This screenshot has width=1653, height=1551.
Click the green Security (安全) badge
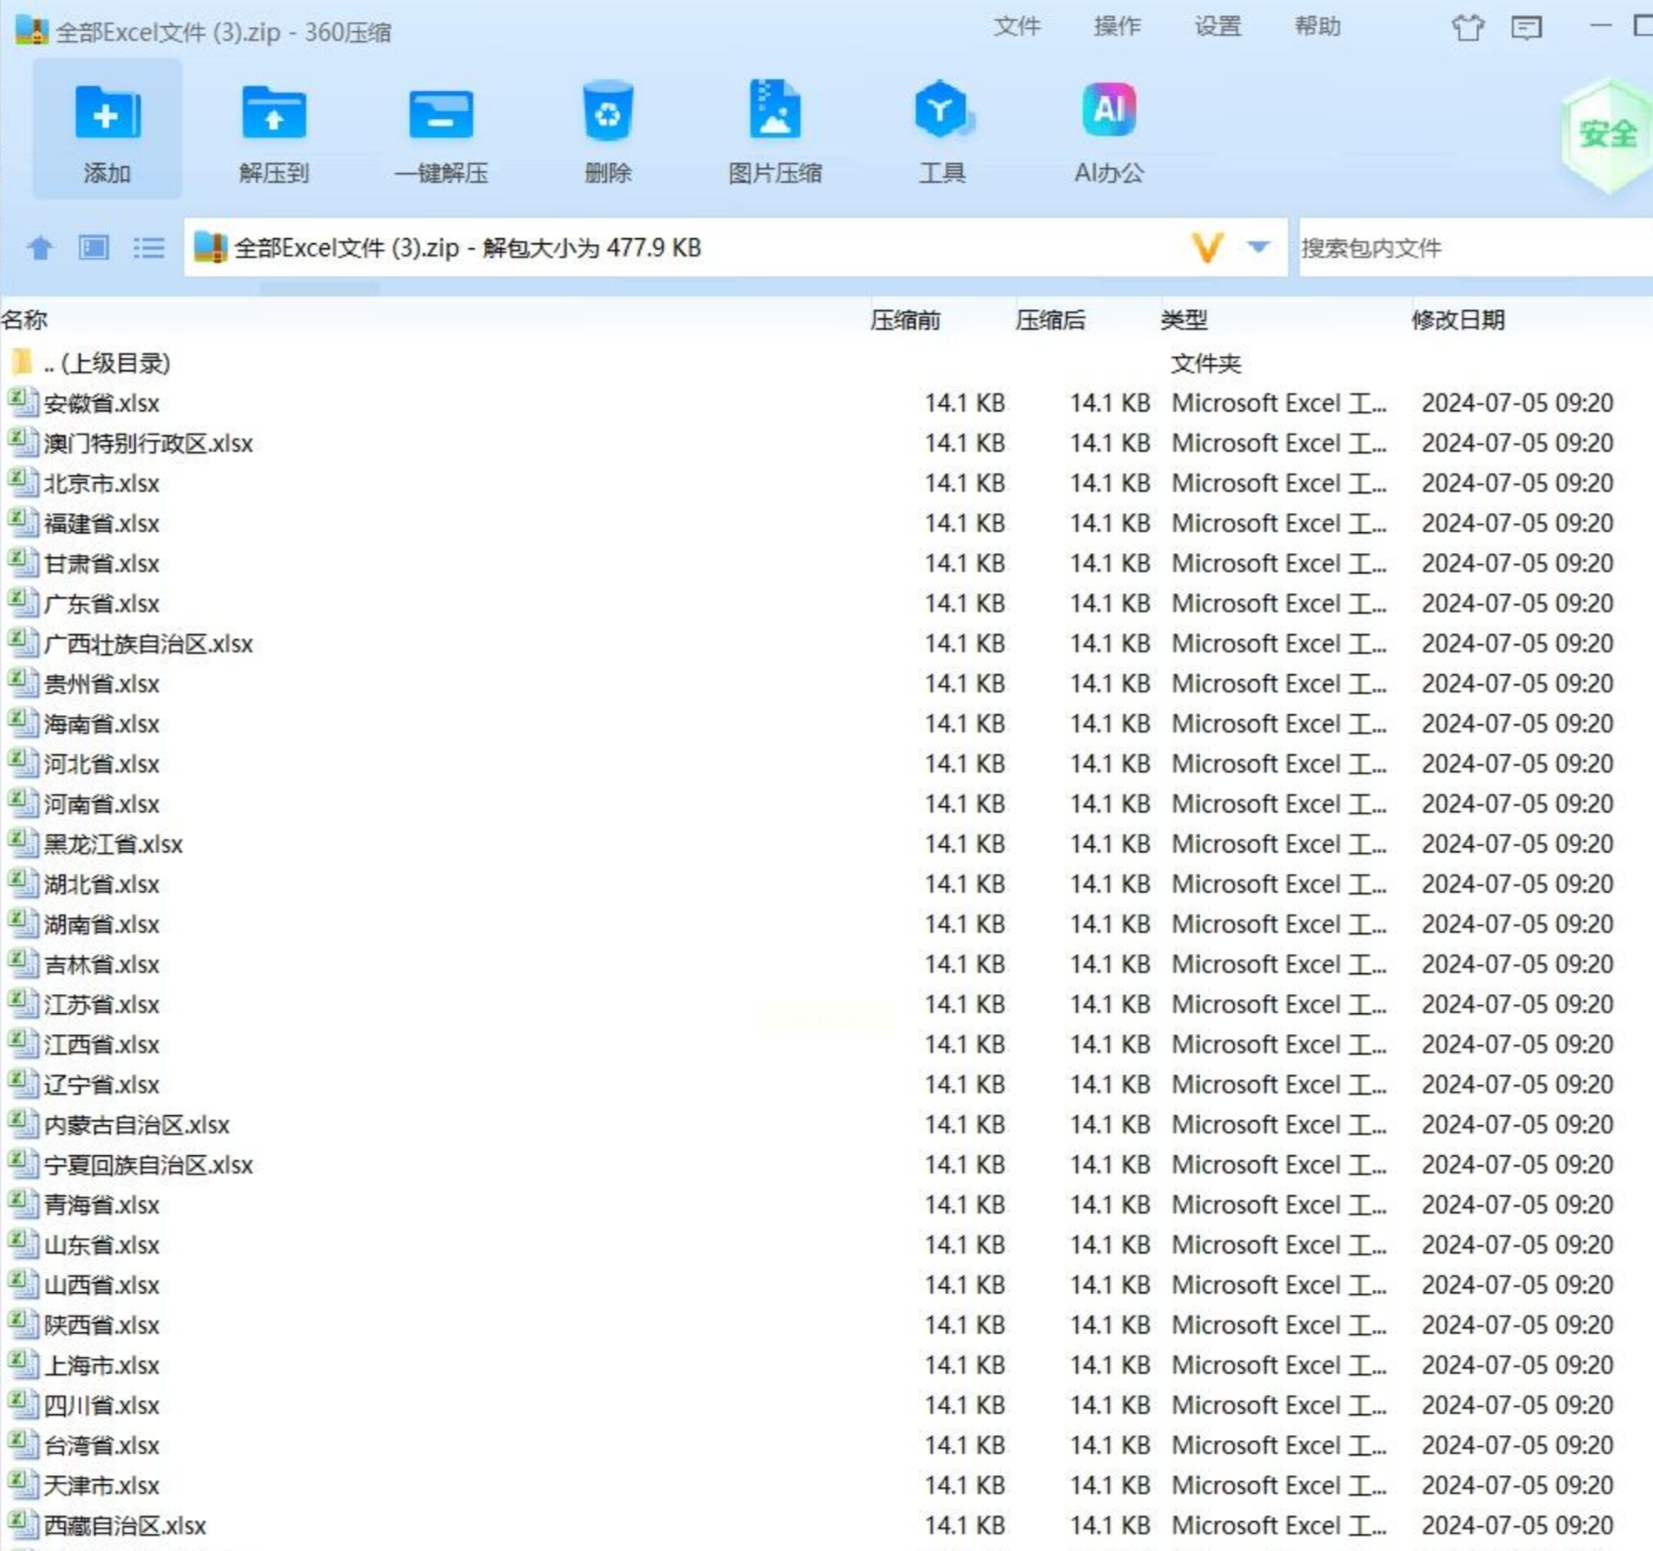1606,134
